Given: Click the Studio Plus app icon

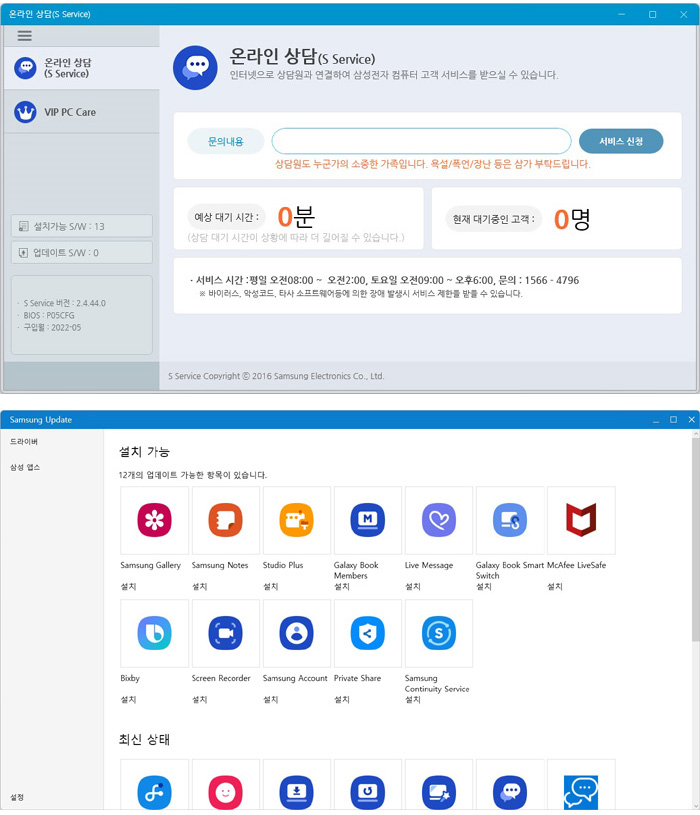Looking at the screenshot, I should [x=297, y=520].
